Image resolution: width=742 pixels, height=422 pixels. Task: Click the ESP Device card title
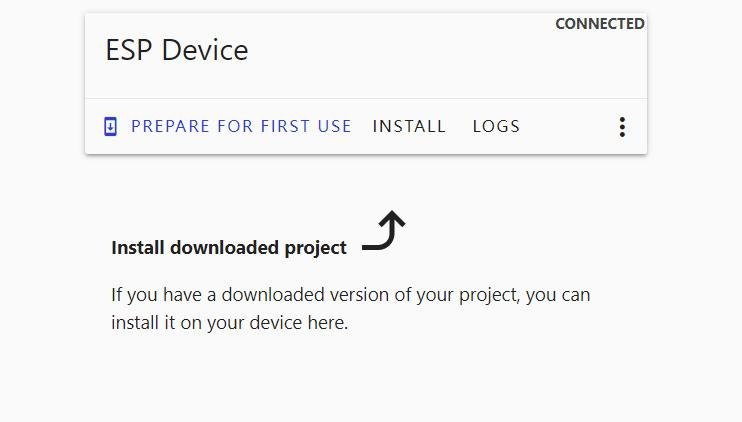click(x=177, y=50)
